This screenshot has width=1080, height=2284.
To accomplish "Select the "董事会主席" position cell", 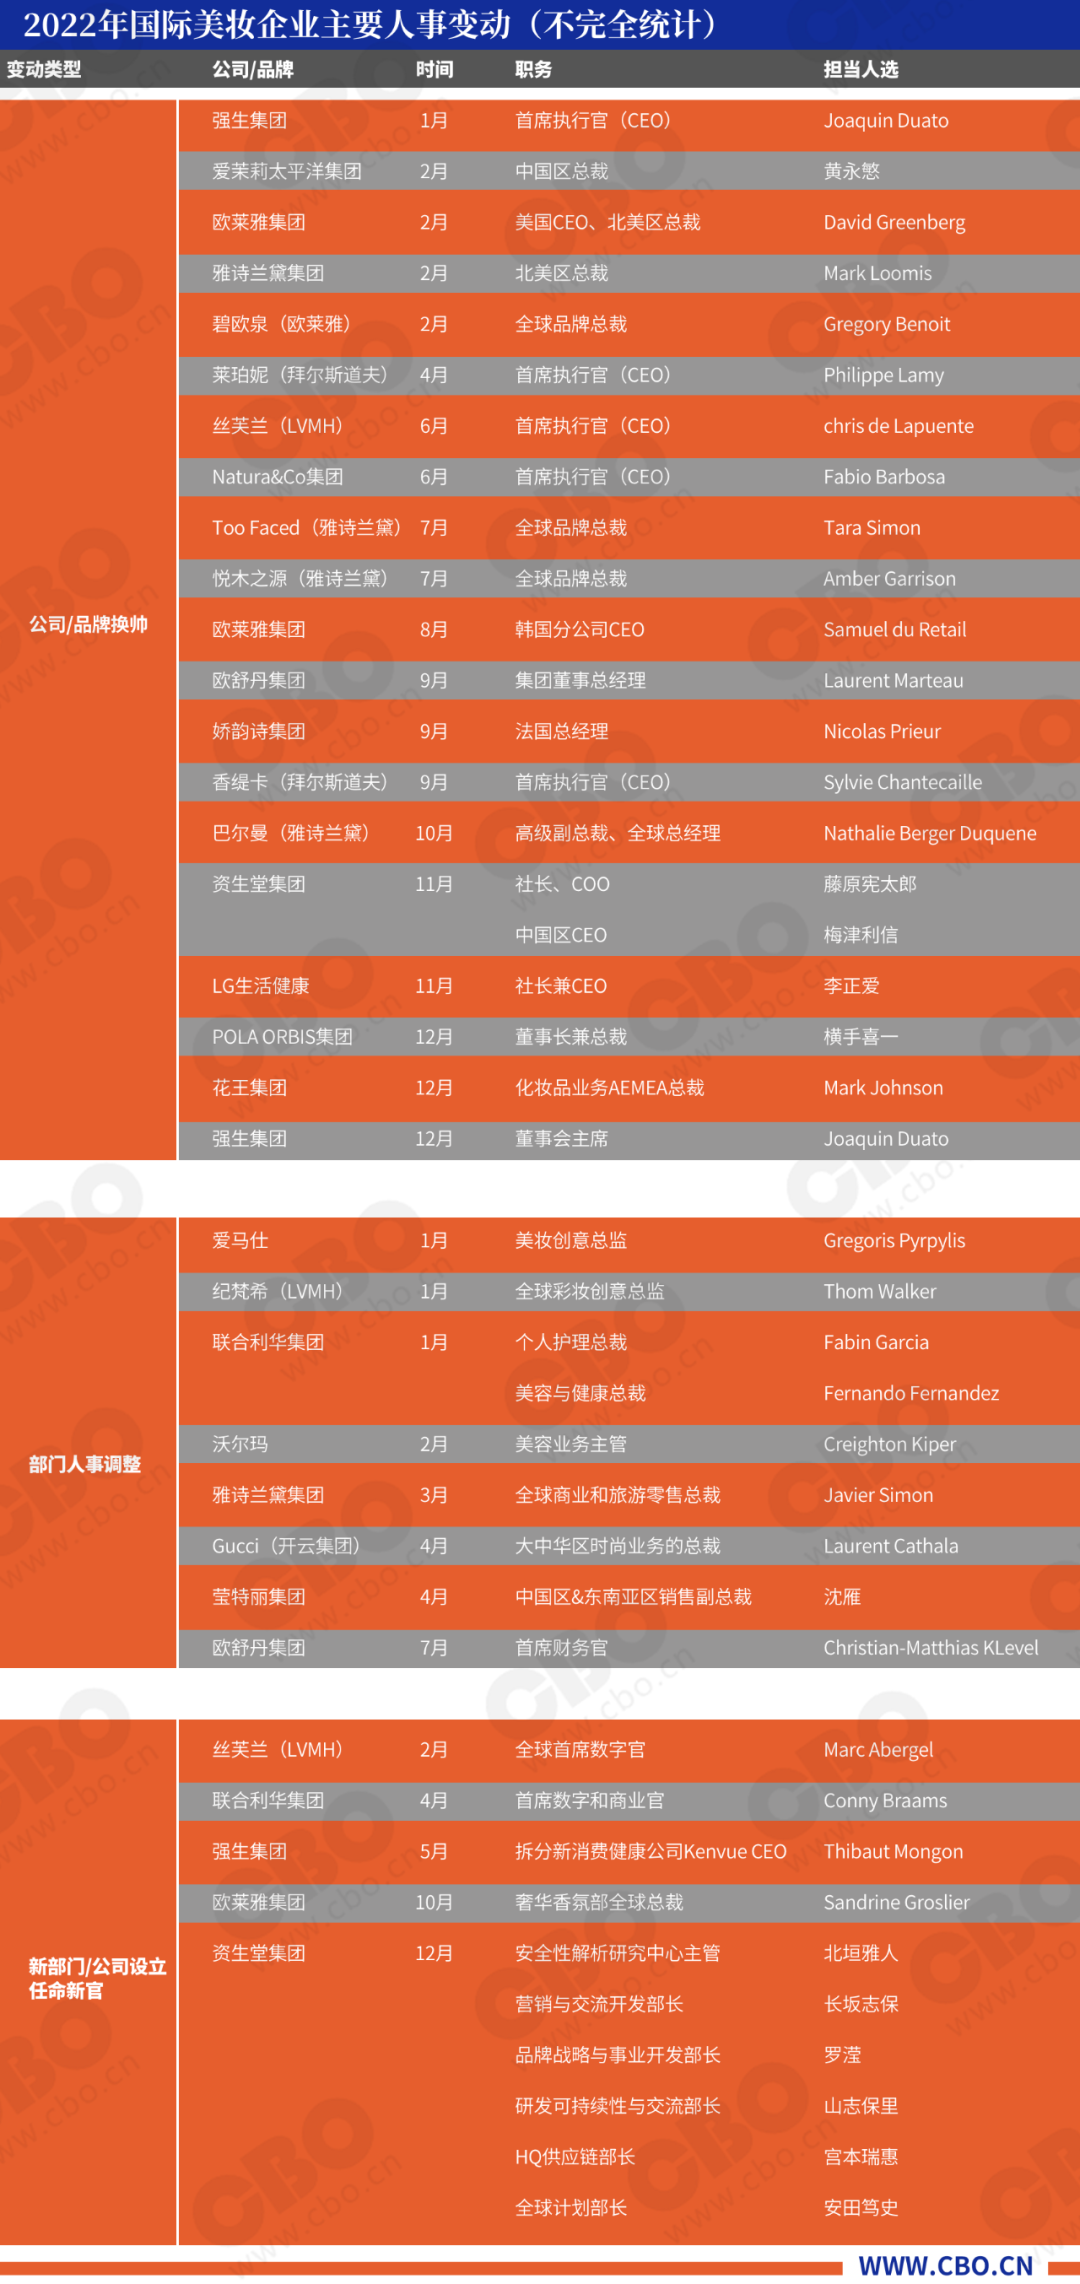I will point(561,1139).
